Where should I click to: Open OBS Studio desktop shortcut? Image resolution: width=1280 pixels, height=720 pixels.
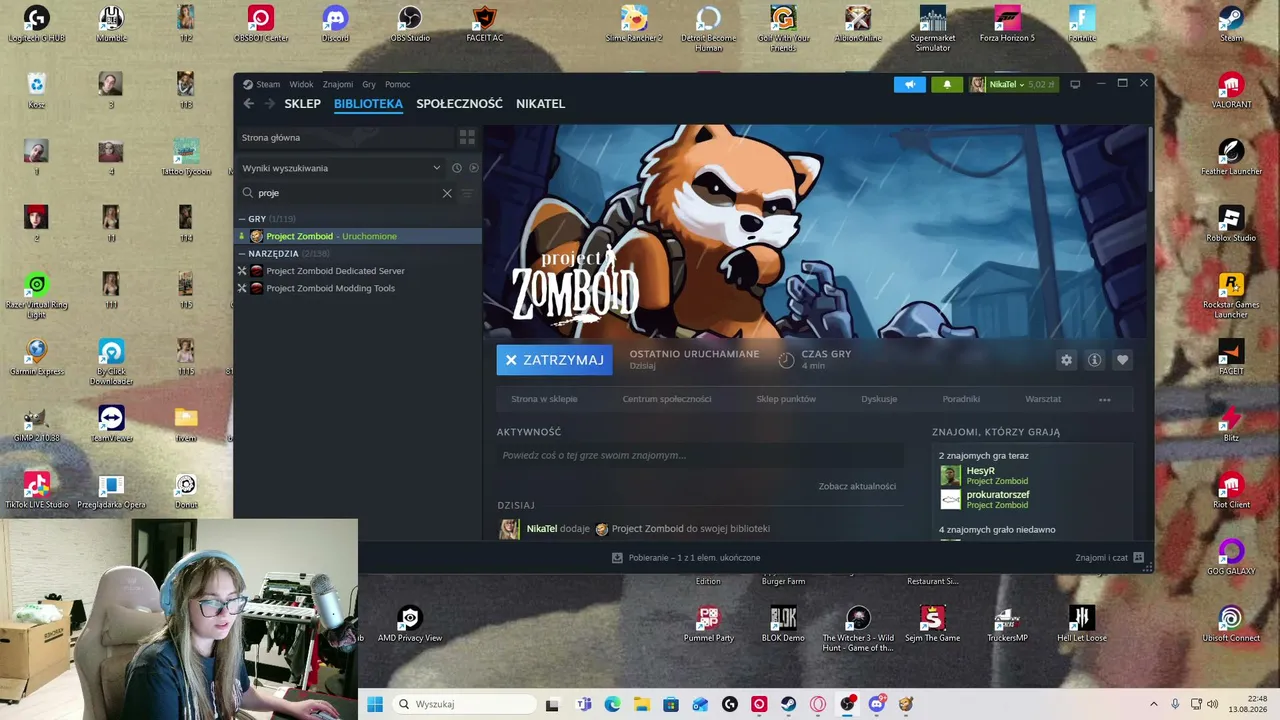click(x=410, y=24)
